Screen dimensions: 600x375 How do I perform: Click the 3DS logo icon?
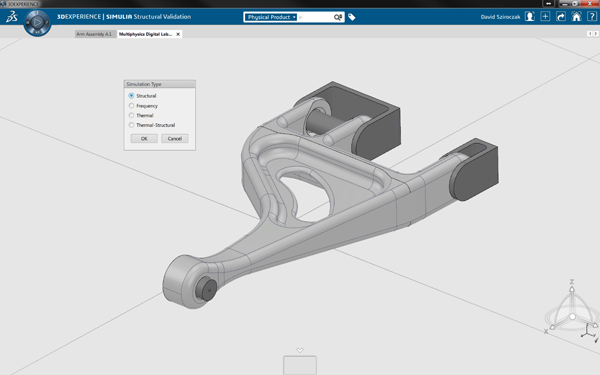(x=11, y=17)
